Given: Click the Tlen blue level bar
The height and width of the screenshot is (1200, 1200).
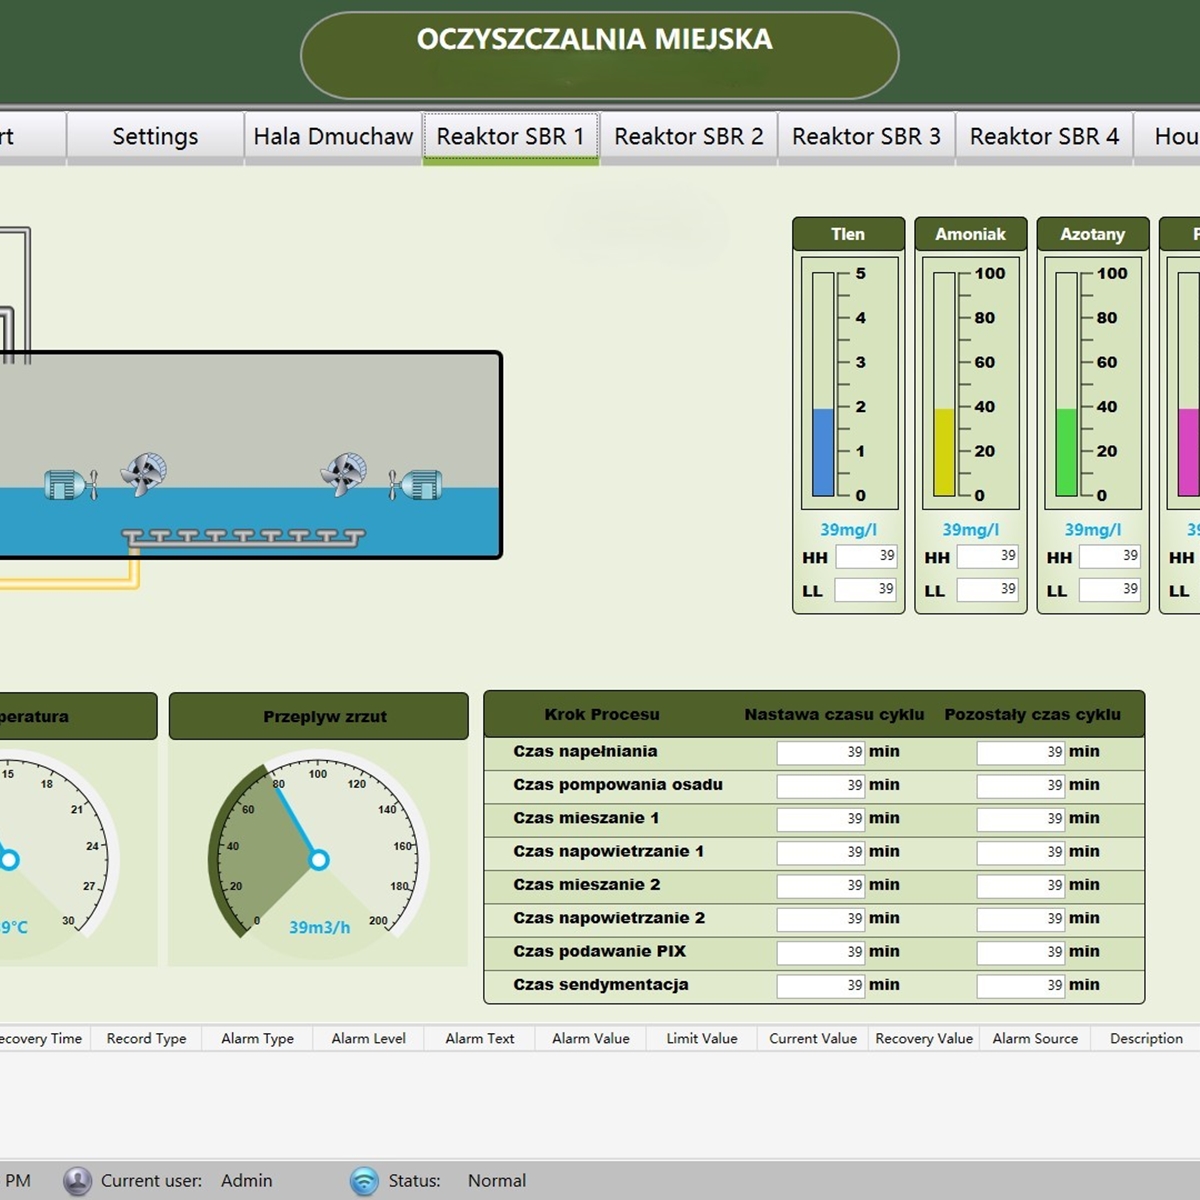Looking at the screenshot, I should pyautogui.click(x=823, y=452).
